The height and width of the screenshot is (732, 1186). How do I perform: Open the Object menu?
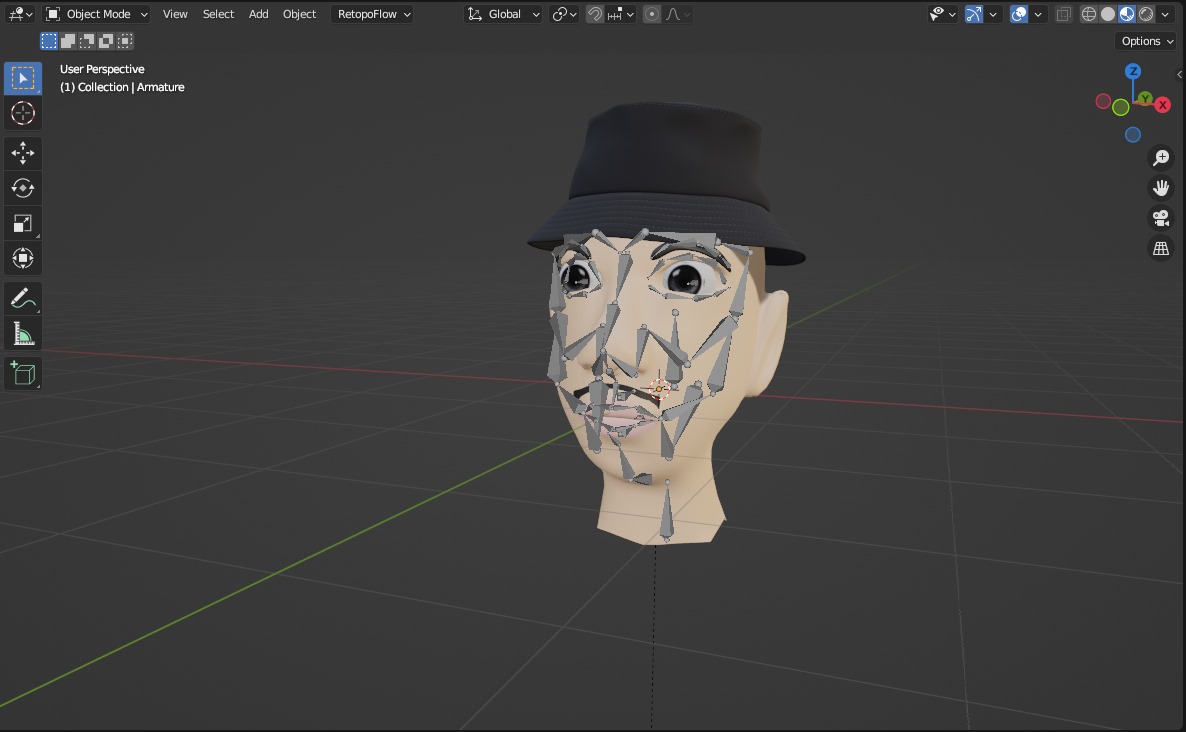tap(300, 14)
